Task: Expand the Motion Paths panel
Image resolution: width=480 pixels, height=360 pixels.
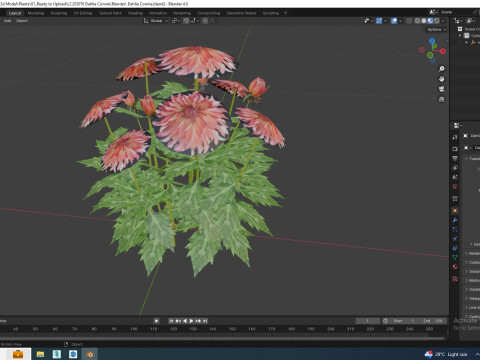Action: (466, 280)
